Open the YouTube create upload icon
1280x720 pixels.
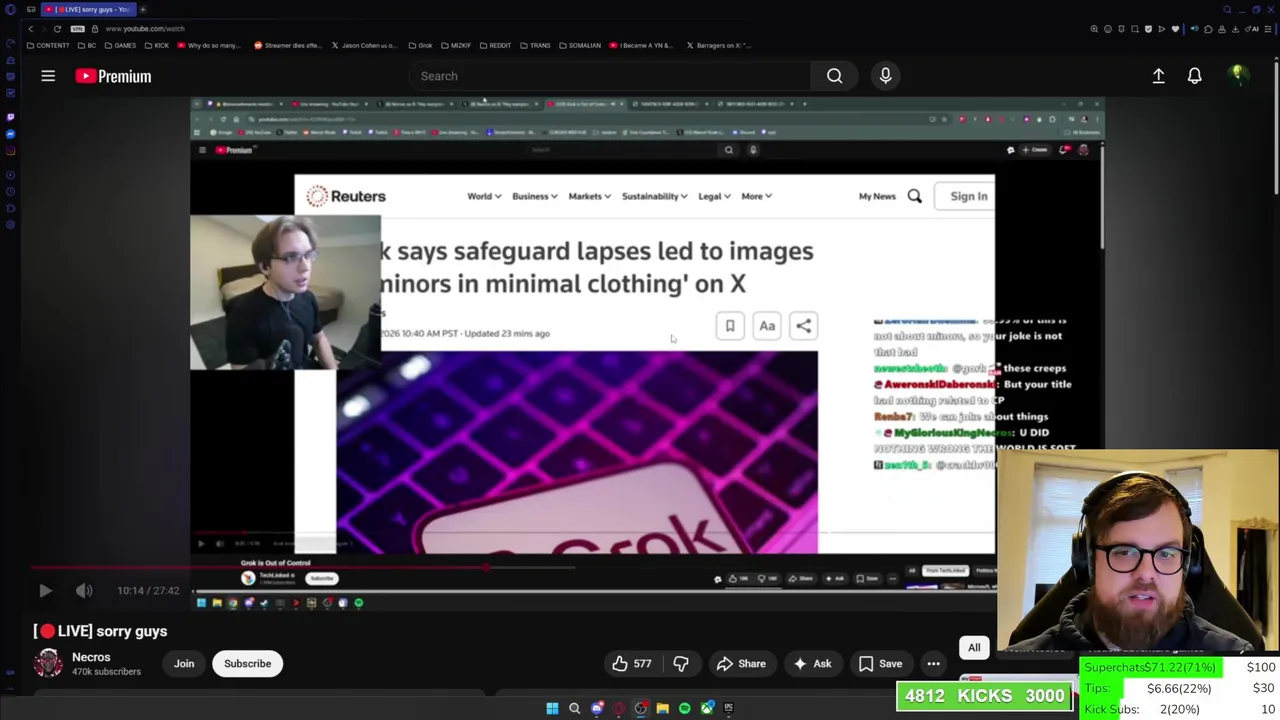tap(1158, 76)
